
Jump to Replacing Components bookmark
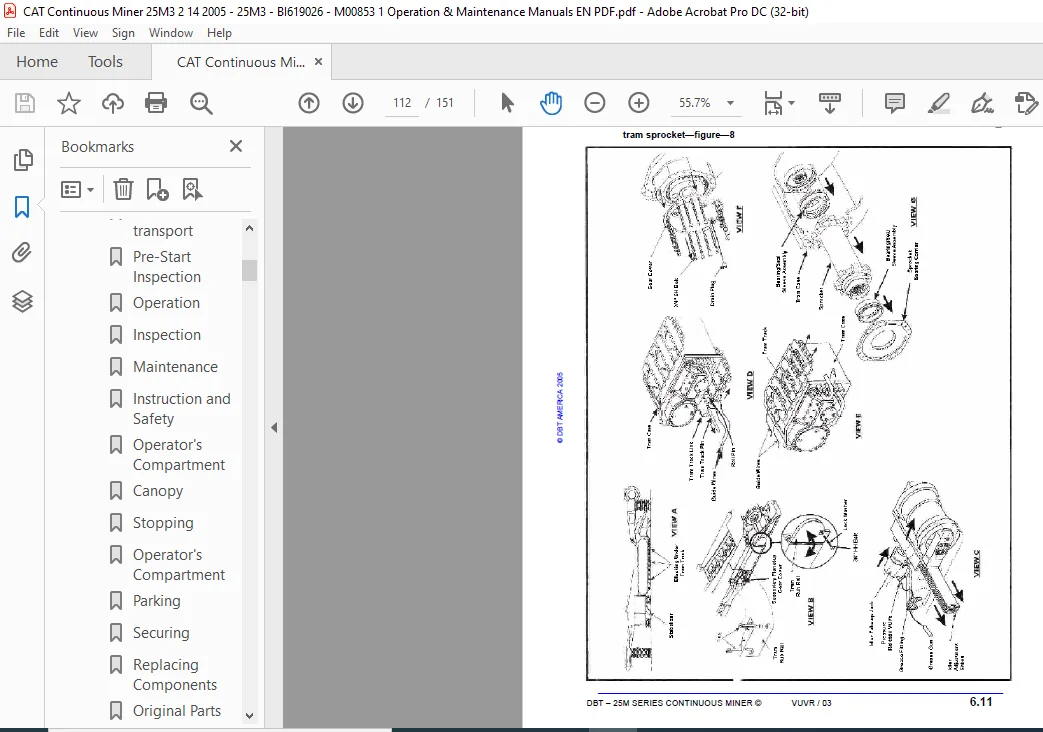174,675
